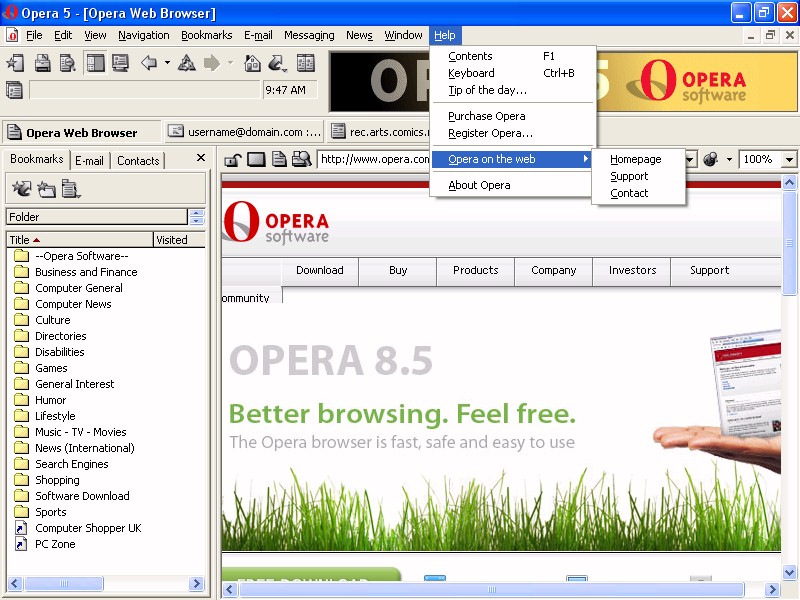Sort bookmarks by the Title column header

click(80, 240)
